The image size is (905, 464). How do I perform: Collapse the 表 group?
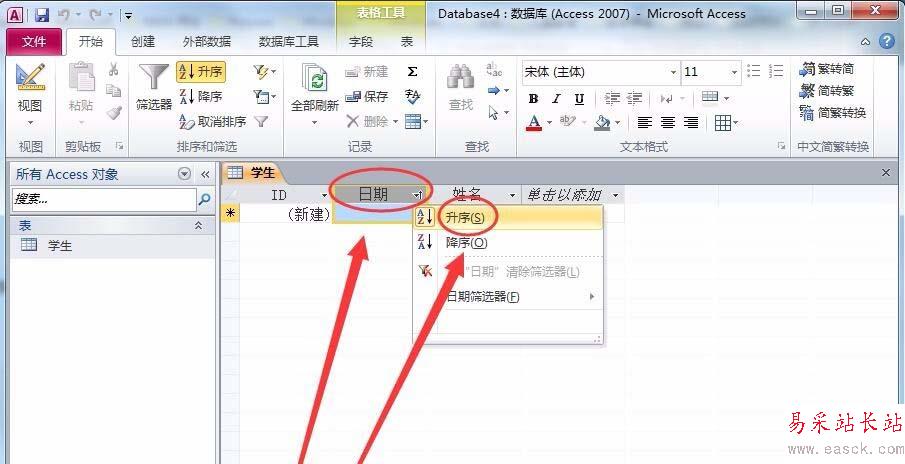point(199,226)
